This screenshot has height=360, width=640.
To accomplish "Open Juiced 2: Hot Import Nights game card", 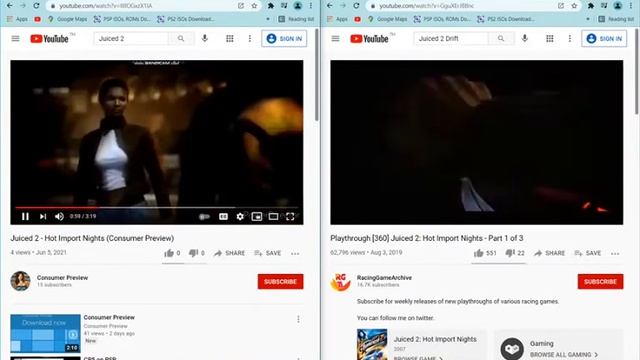I will [x=422, y=344].
